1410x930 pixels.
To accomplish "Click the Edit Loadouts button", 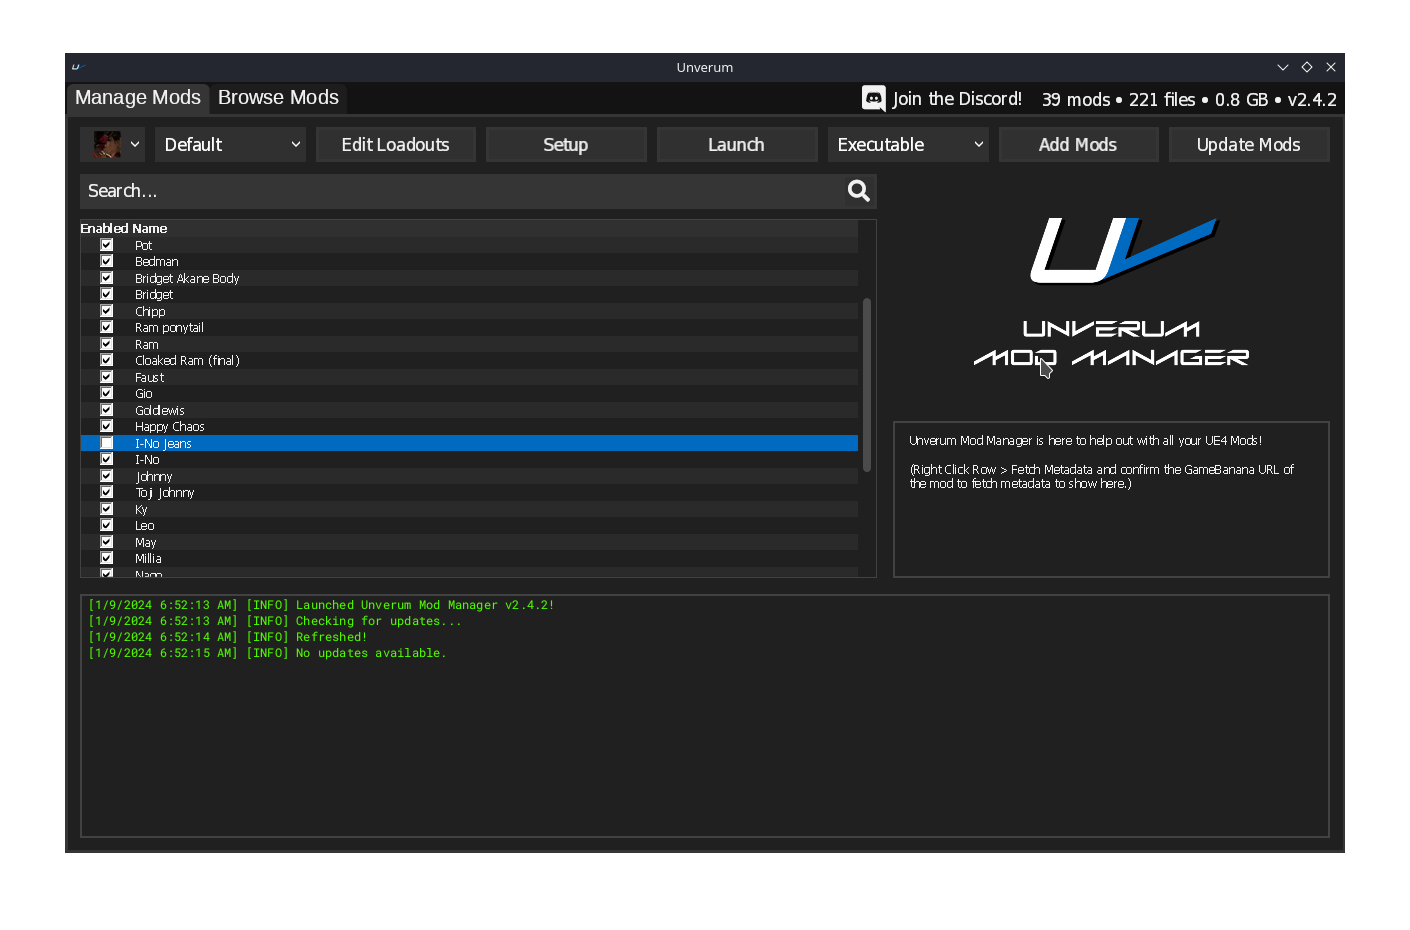I will click(395, 144).
